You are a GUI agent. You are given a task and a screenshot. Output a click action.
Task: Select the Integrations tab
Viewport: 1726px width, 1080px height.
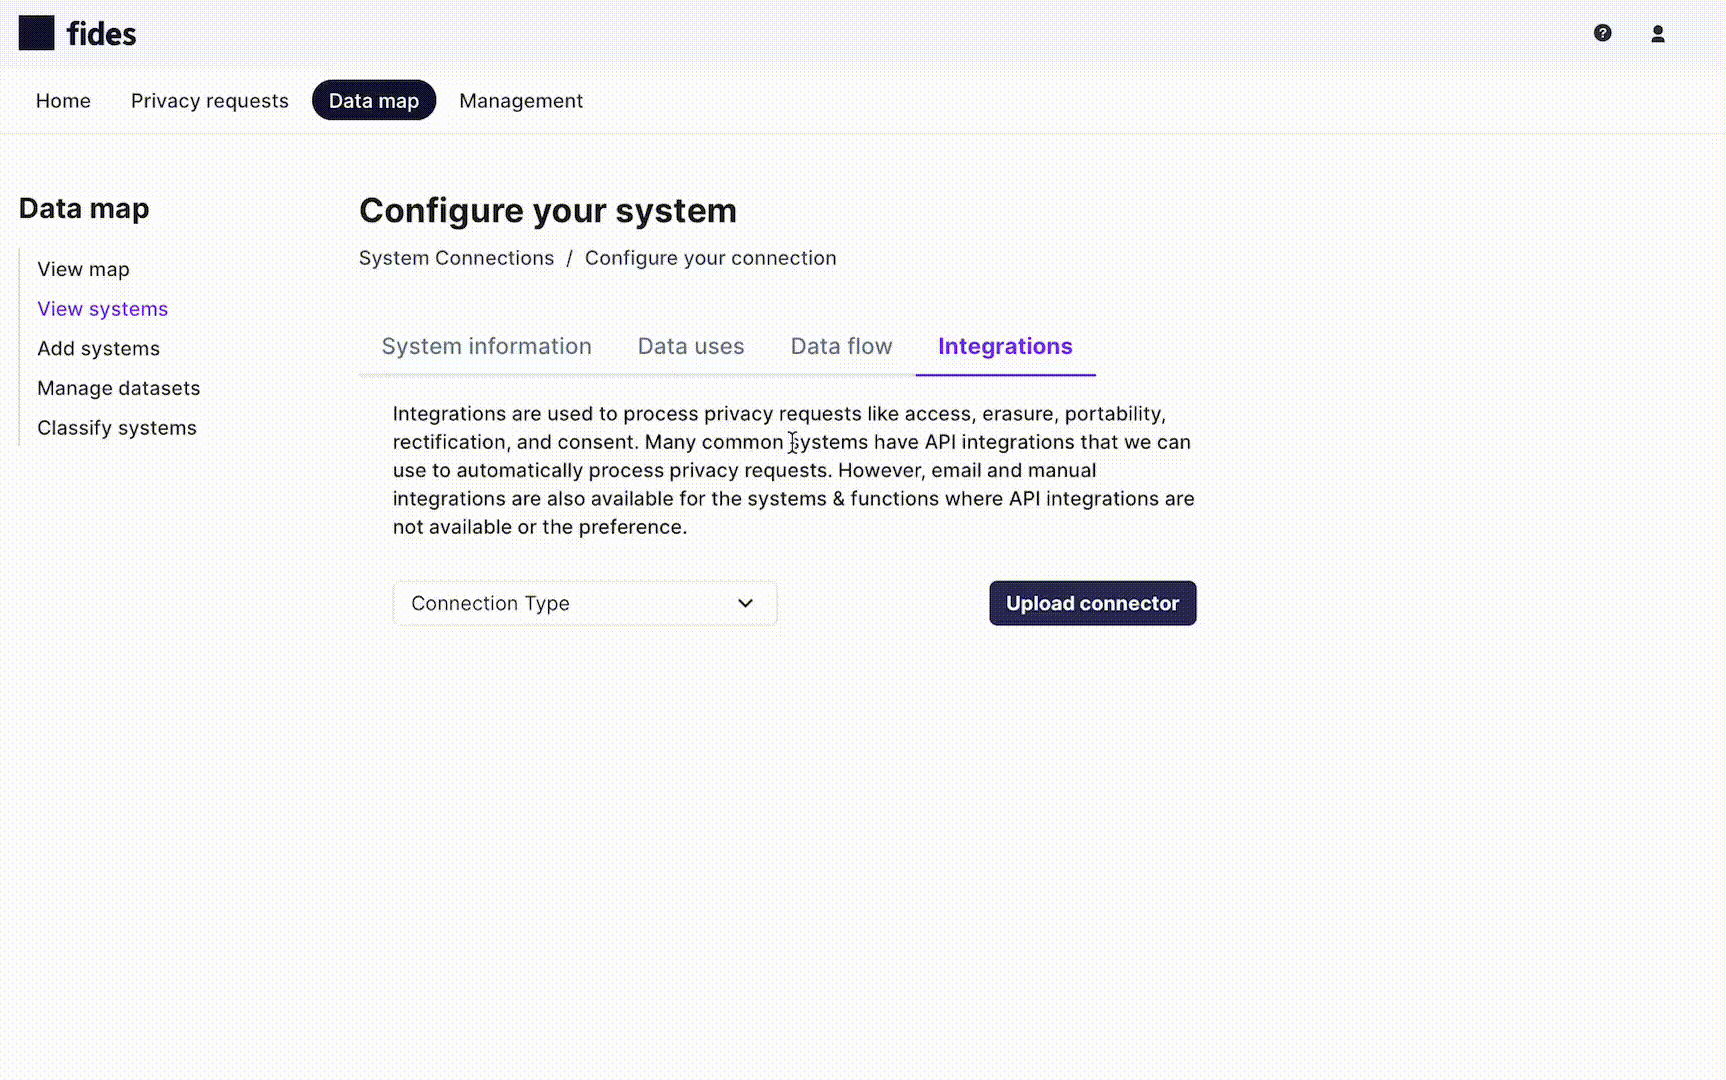click(x=1005, y=346)
